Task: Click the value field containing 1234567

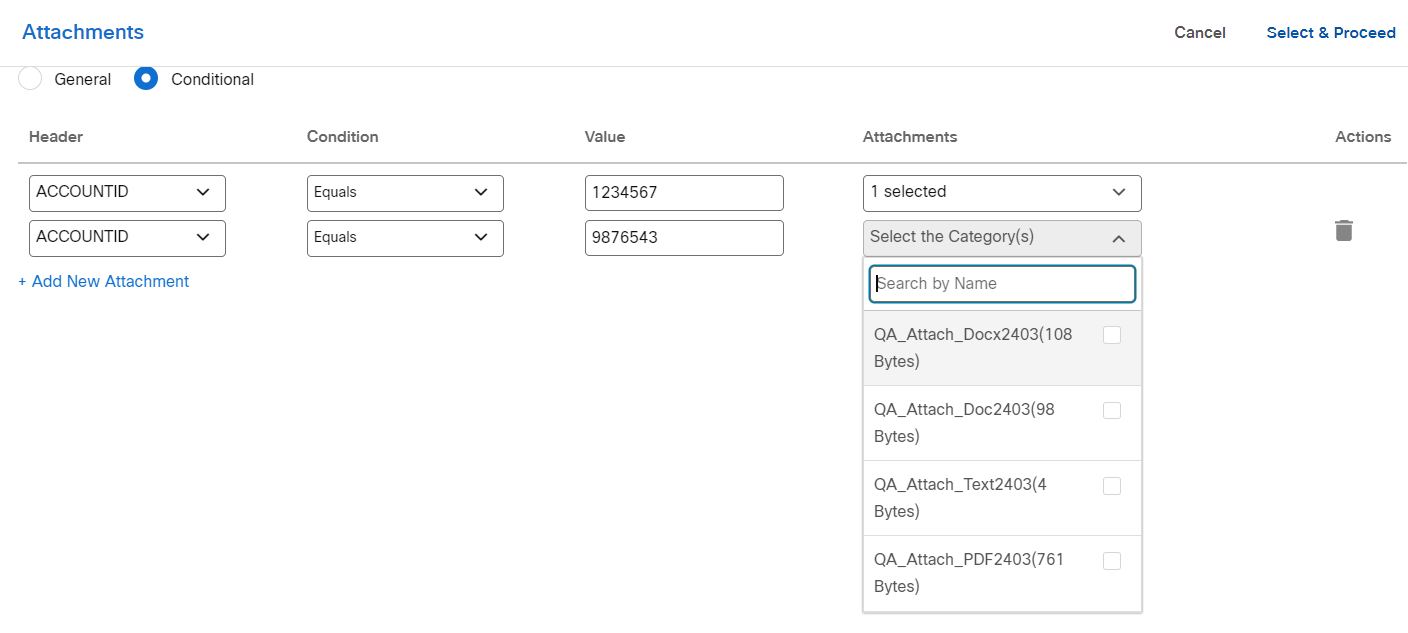Action: (684, 192)
